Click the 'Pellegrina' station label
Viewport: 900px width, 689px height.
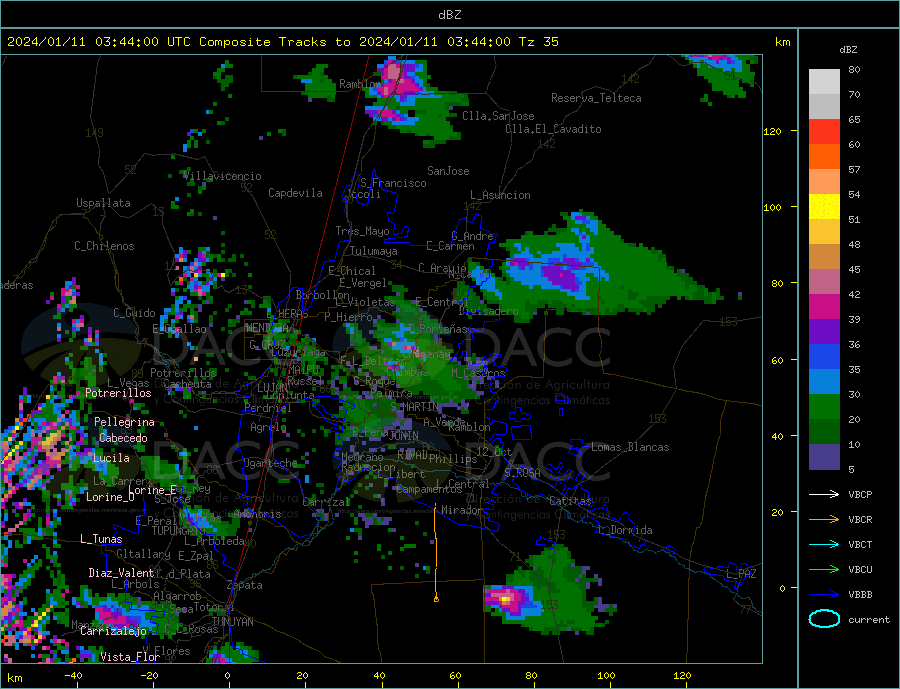point(125,422)
